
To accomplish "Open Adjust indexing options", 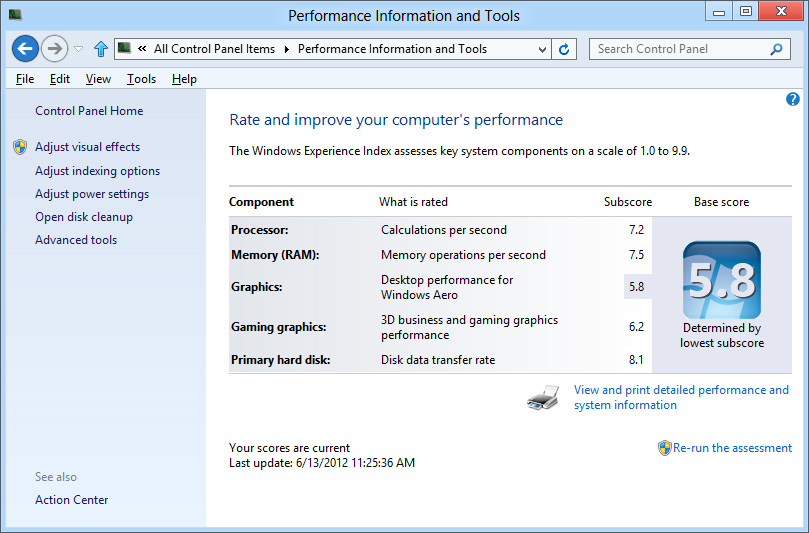I will pyautogui.click(x=98, y=171).
